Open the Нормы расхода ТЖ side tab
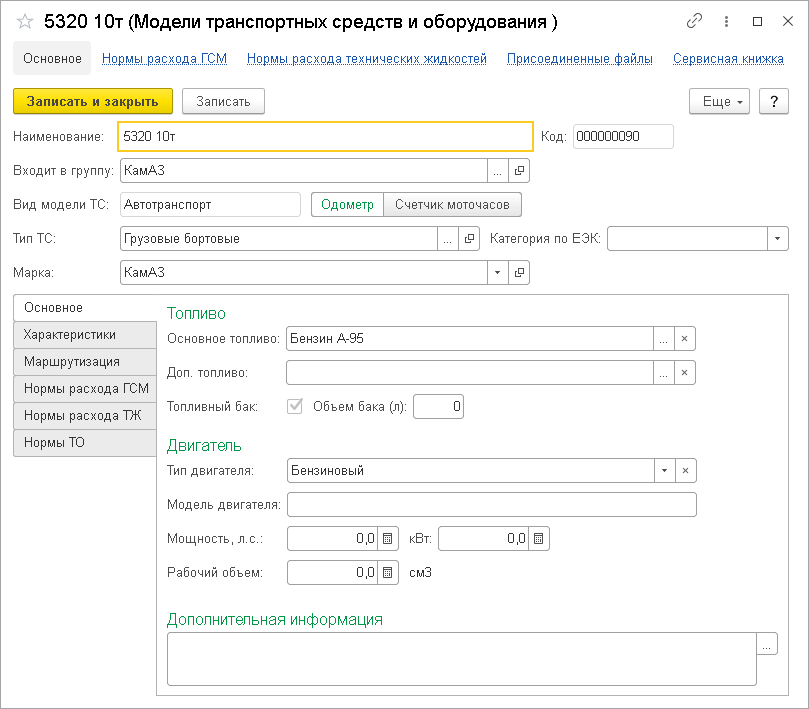Viewport: 809px width, 709px height. point(85,415)
